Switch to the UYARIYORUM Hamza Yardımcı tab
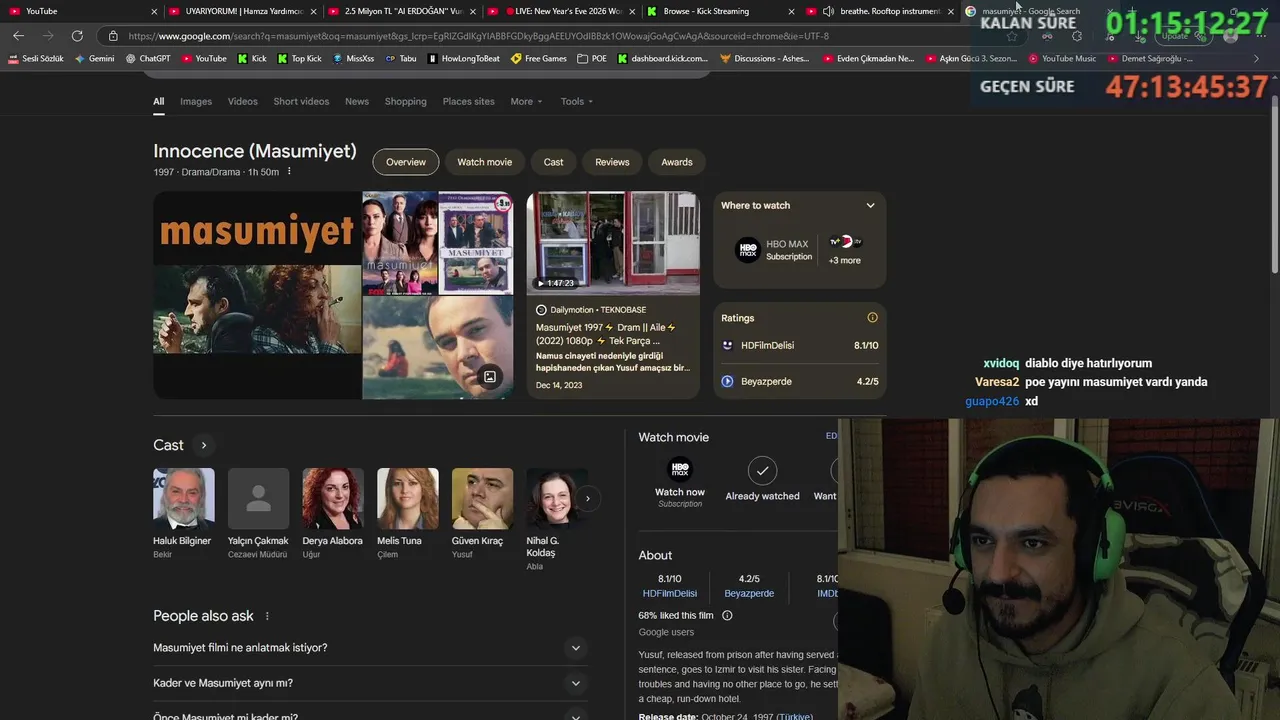 pos(240,11)
